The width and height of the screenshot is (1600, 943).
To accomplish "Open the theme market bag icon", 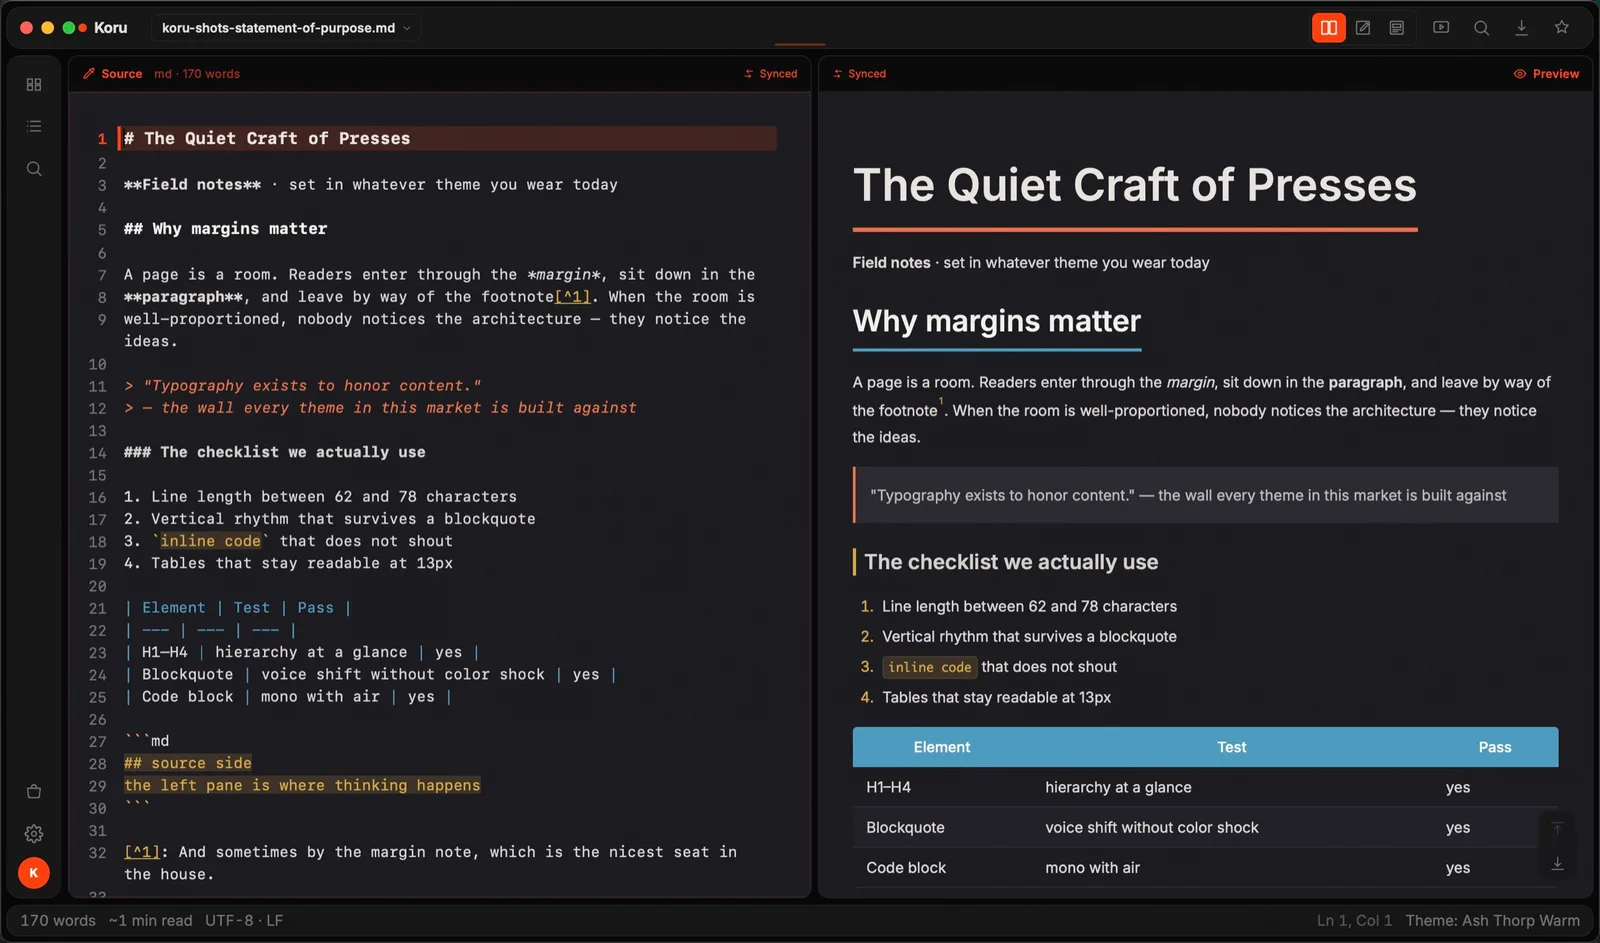I will 34,791.
